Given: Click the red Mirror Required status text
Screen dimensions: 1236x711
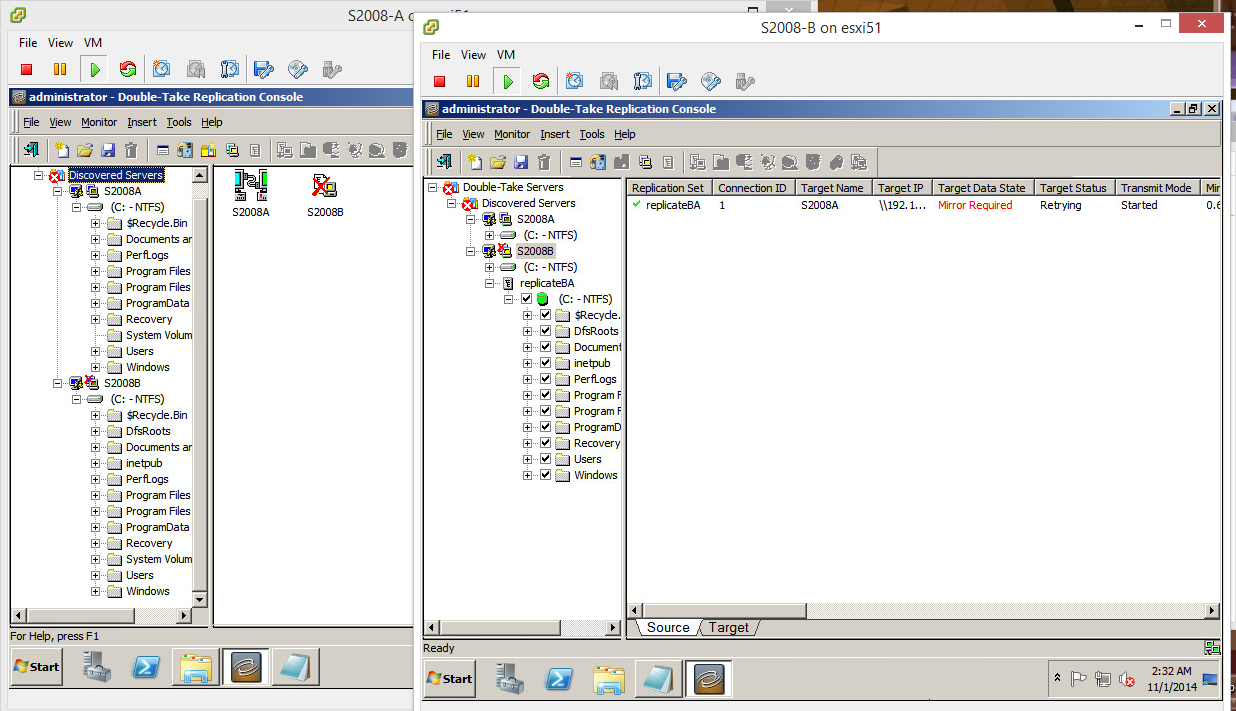Looking at the screenshot, I should pos(975,205).
